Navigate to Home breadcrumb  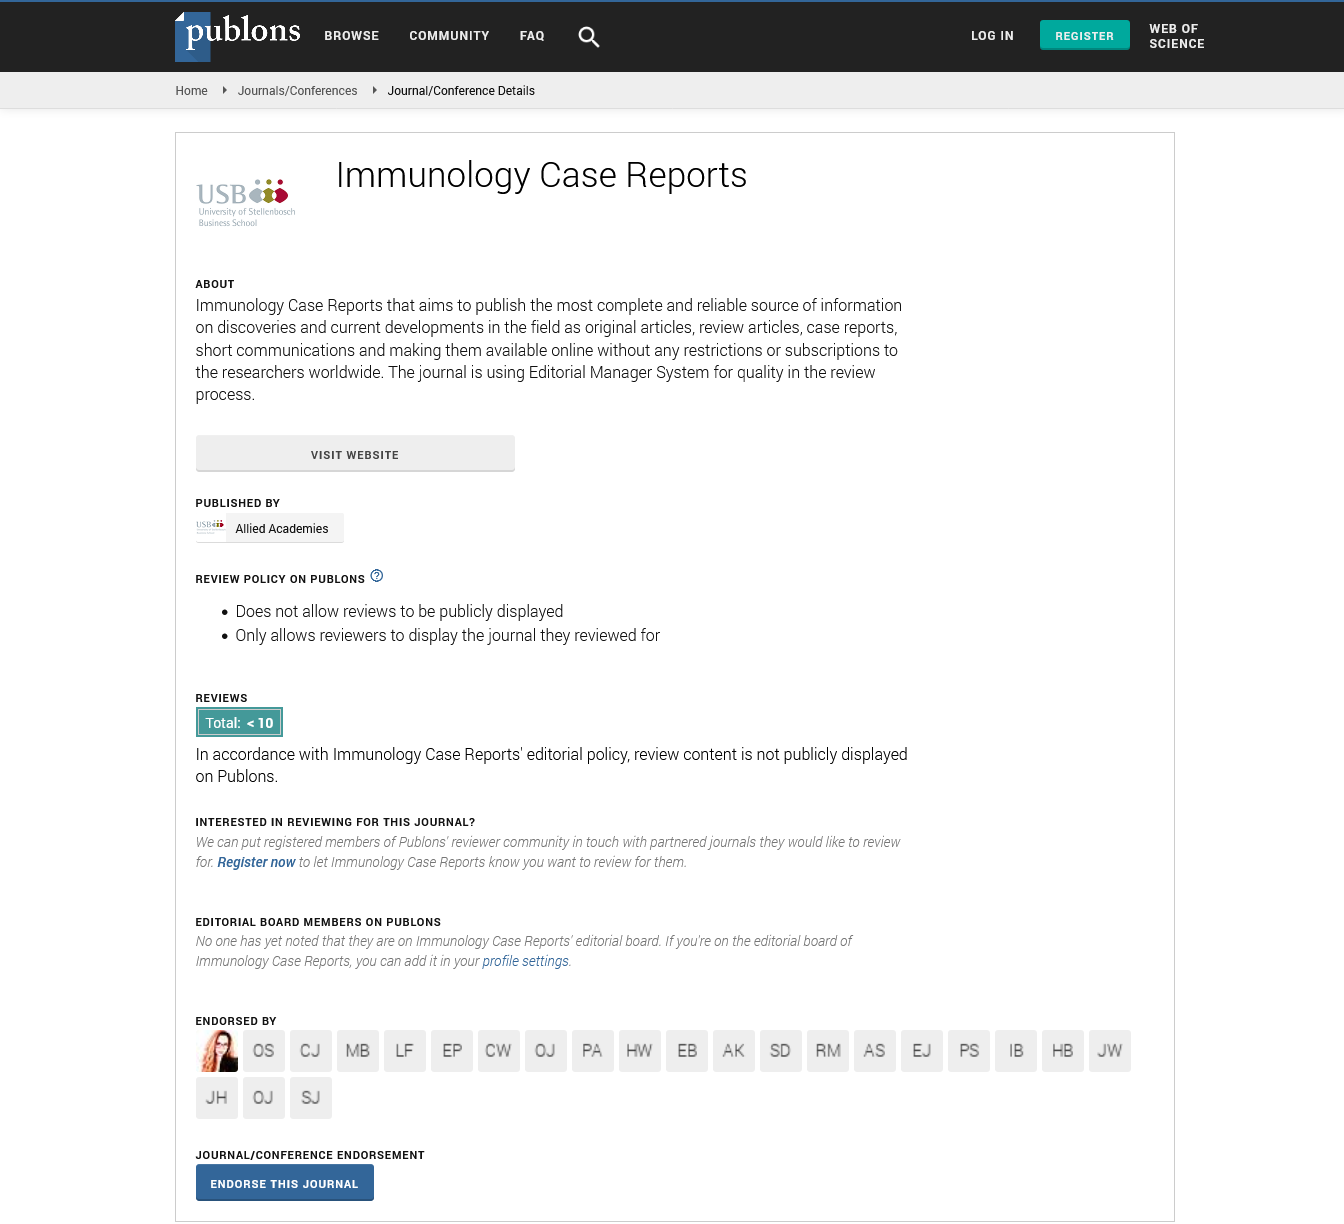click(191, 91)
